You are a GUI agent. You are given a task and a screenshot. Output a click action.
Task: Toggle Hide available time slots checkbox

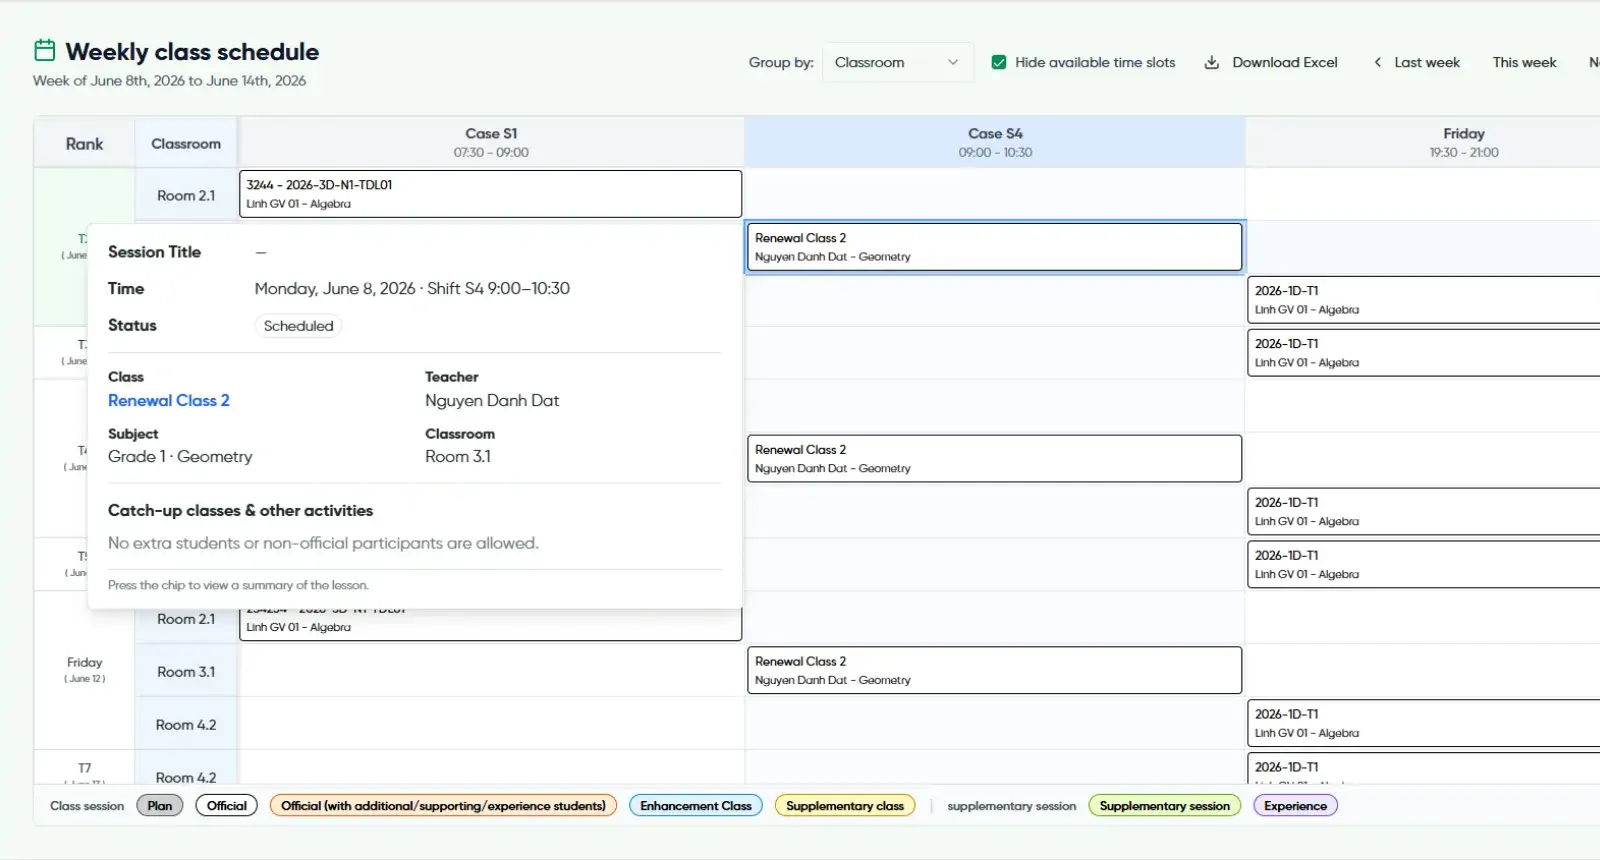tap(998, 62)
